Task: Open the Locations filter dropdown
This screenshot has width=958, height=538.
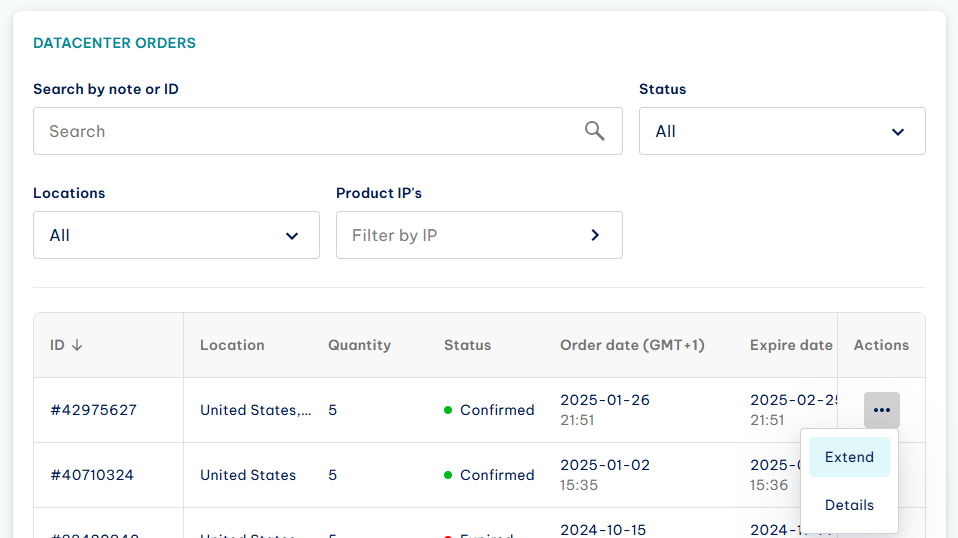Action: 176,235
